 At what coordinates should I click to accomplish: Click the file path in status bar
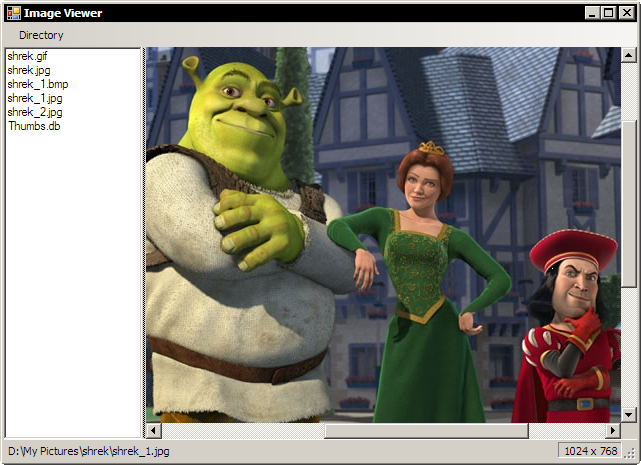point(89,451)
